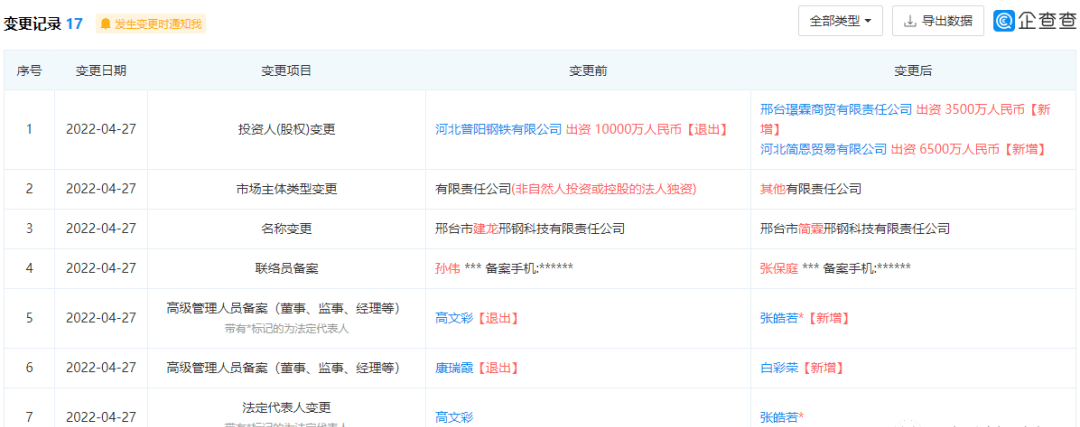1080x427 pixels.
Task: Click 变更后 column header
Action: coord(912,71)
